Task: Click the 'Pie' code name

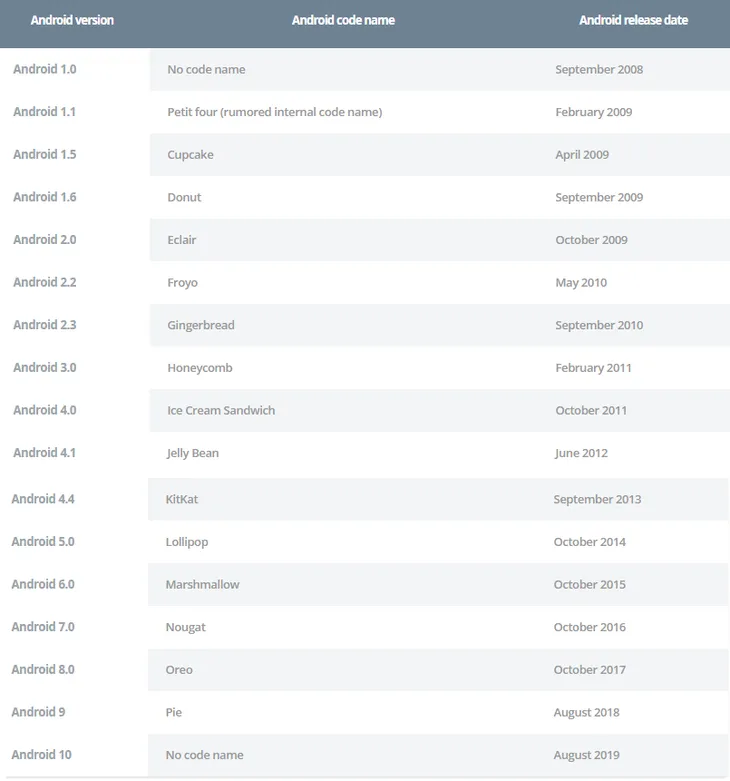Action: click(174, 712)
